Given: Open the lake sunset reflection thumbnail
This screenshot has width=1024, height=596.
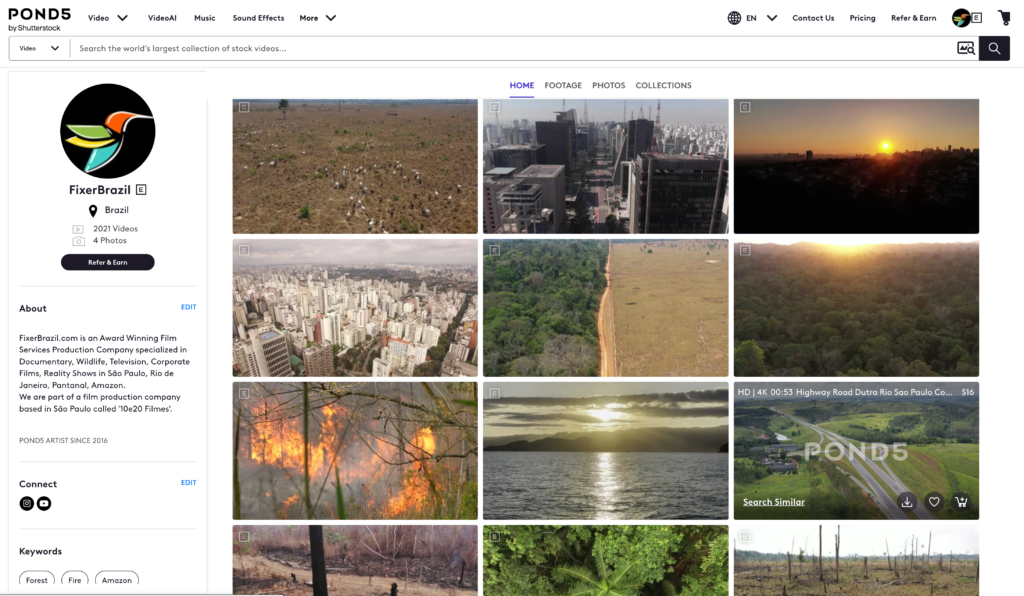Looking at the screenshot, I should click(605, 451).
